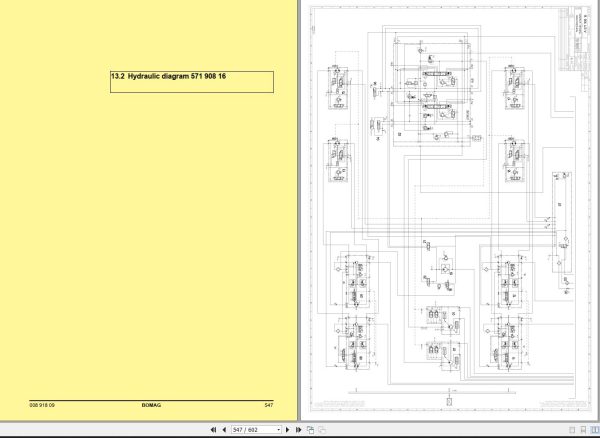
Task: Click the BOMAG footer text
Action: click(151, 405)
